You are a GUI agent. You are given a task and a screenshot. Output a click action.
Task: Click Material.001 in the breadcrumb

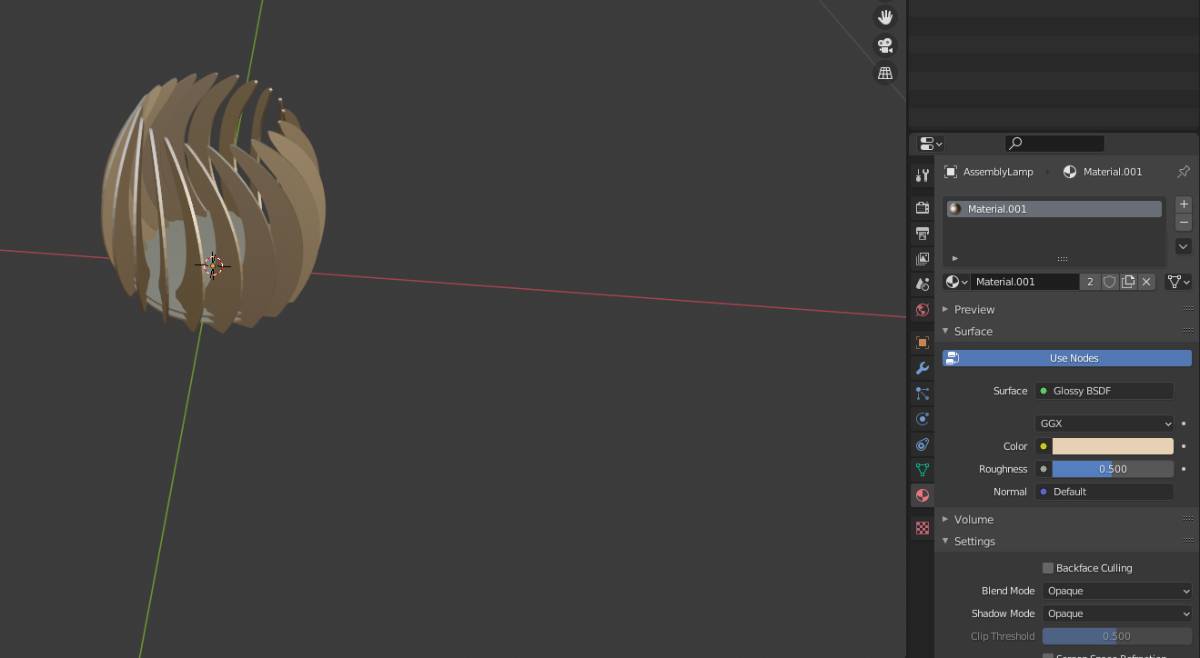(1112, 172)
